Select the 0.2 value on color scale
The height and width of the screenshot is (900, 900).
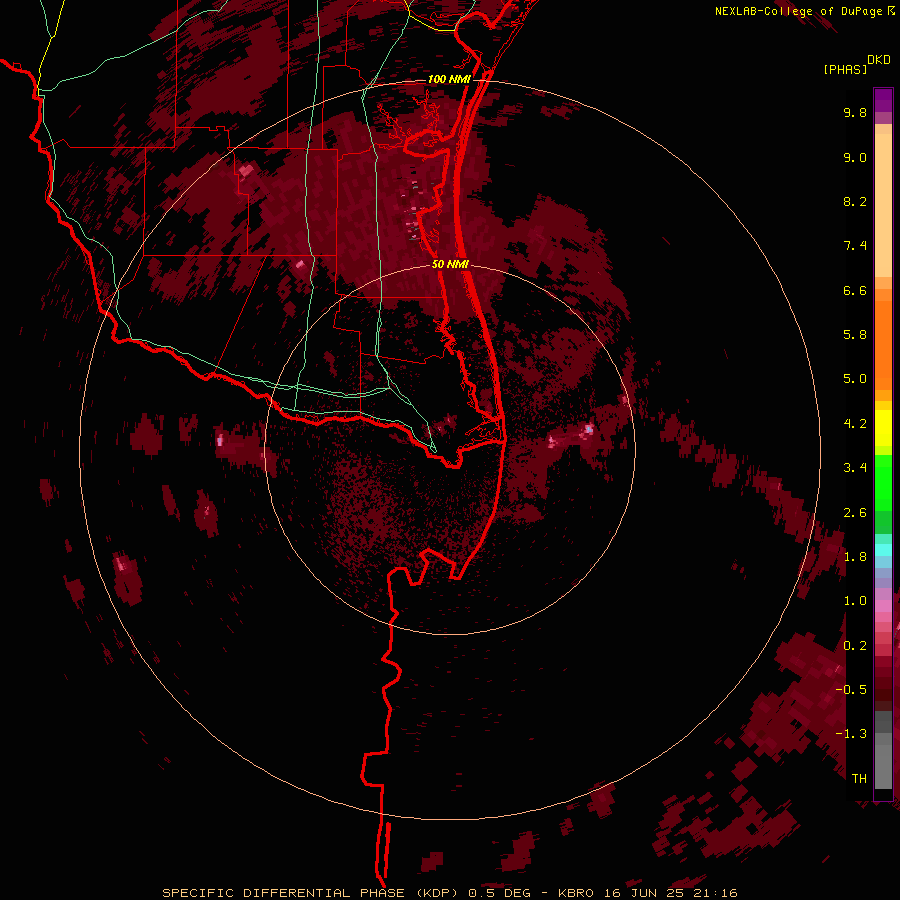855,645
